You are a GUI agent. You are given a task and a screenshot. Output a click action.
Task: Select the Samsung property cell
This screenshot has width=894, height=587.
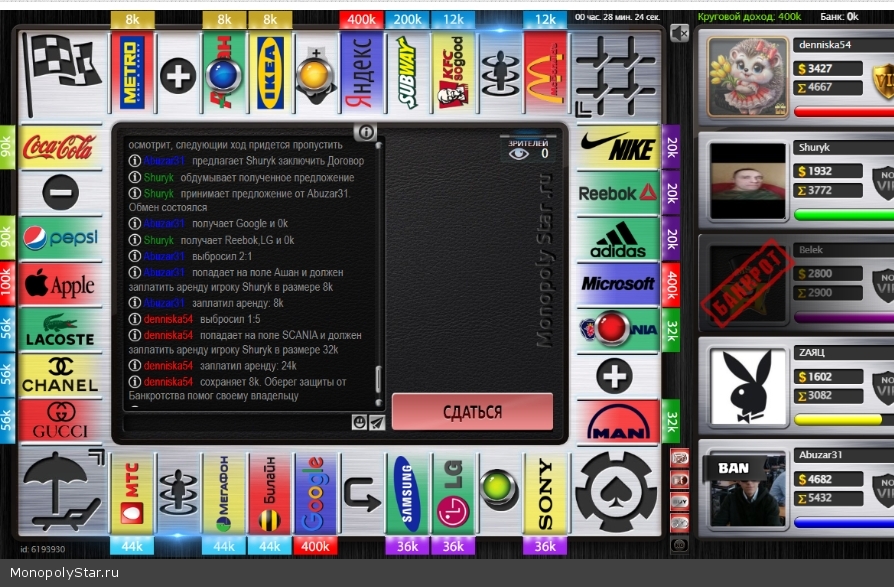pos(407,495)
